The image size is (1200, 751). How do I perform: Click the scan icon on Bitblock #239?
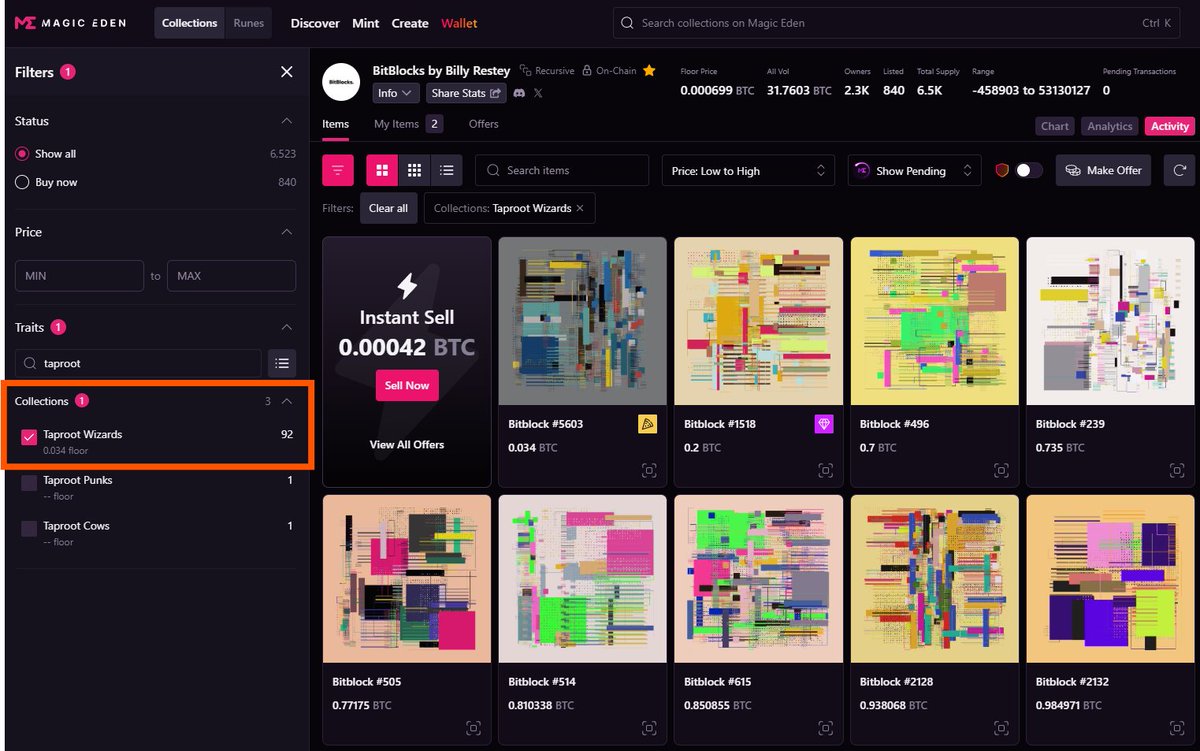point(1177,470)
